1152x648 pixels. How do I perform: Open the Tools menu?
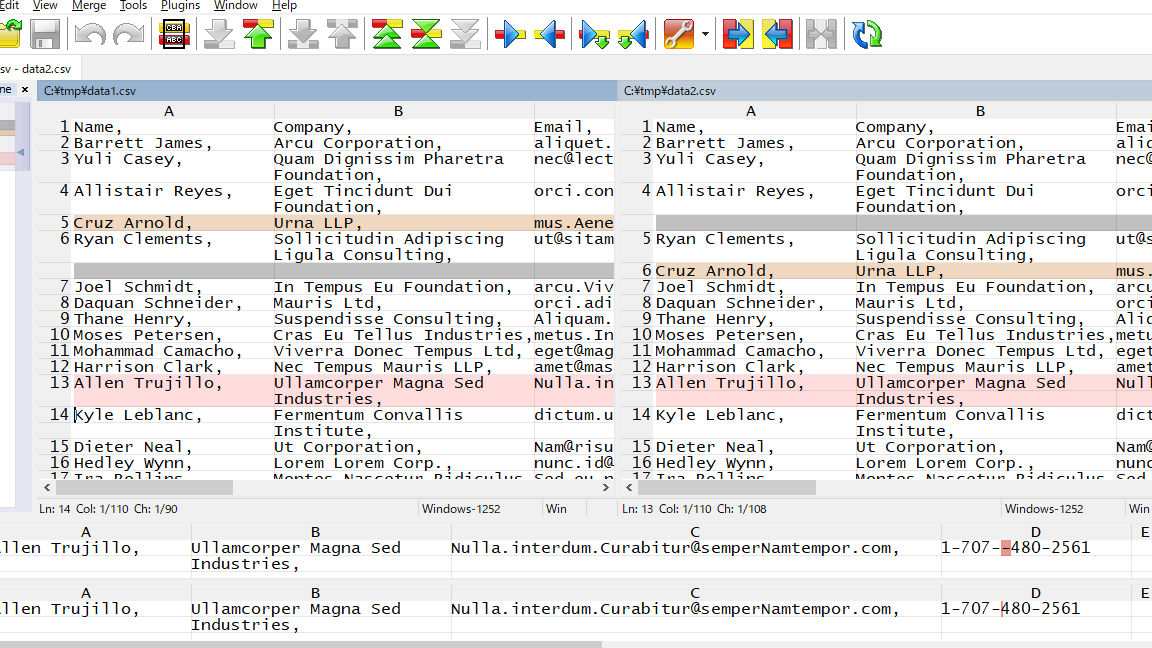133,6
